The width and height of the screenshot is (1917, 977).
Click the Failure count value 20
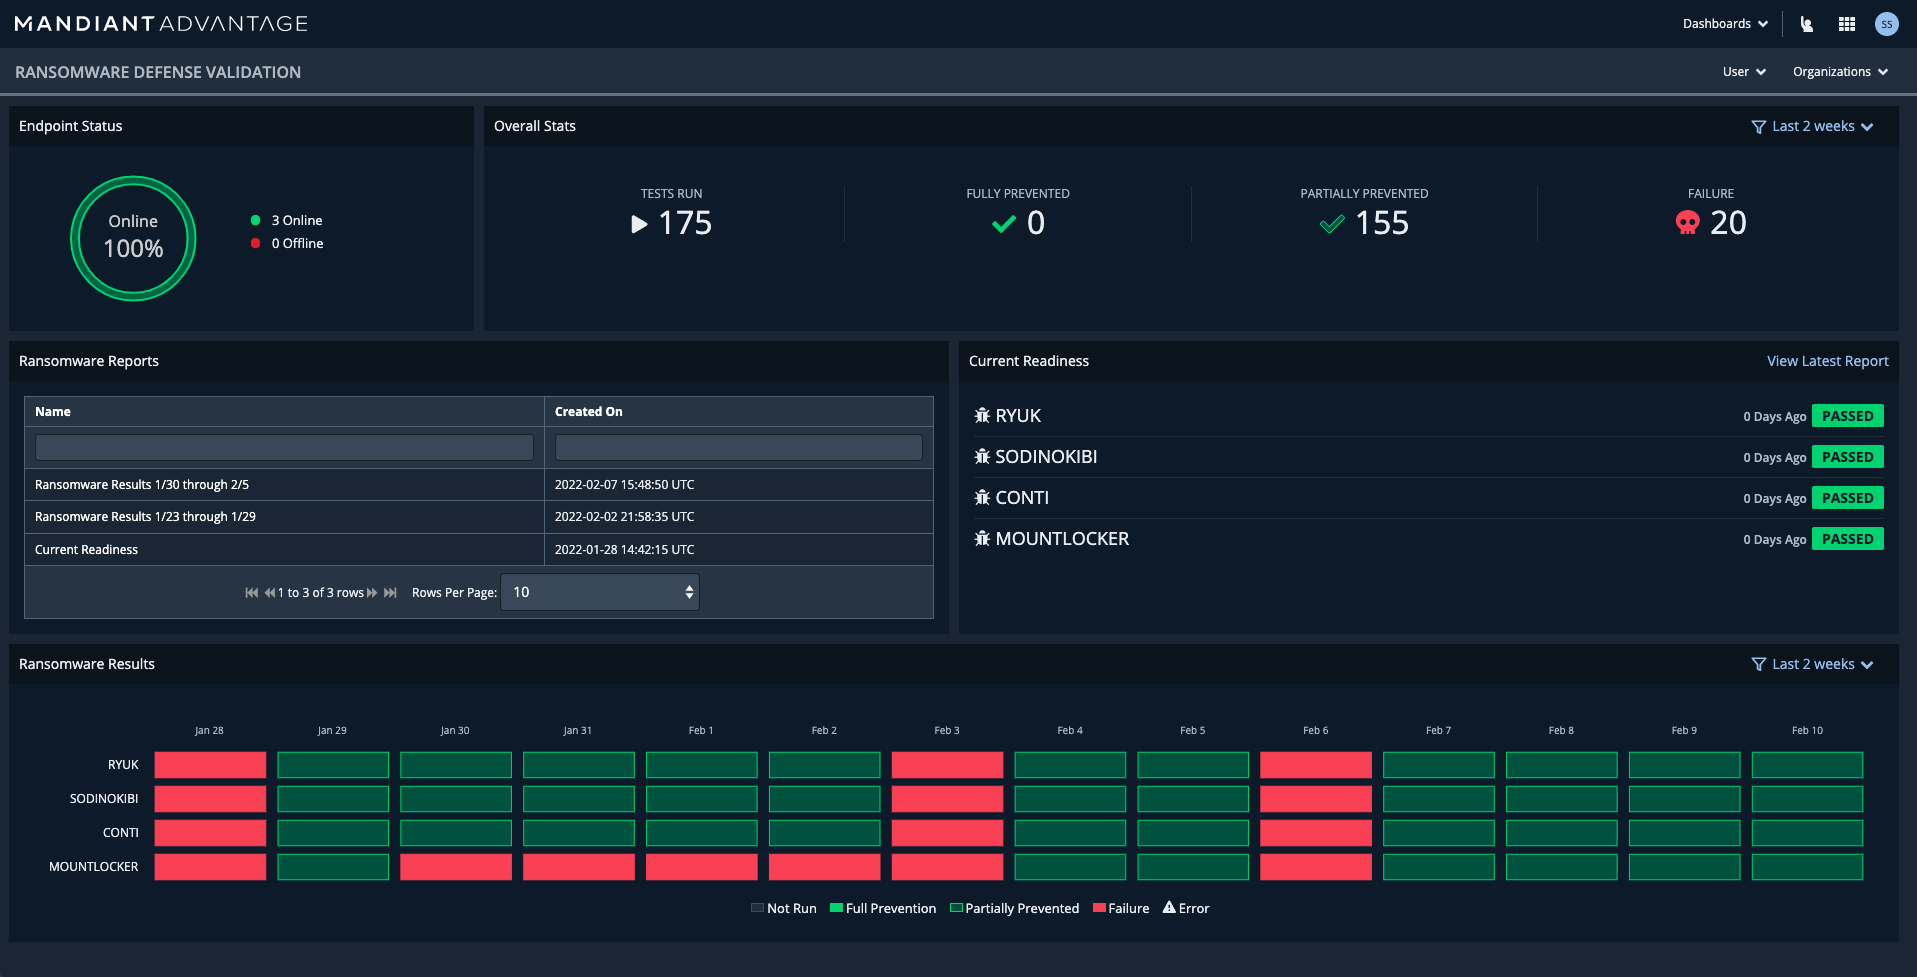click(1728, 223)
